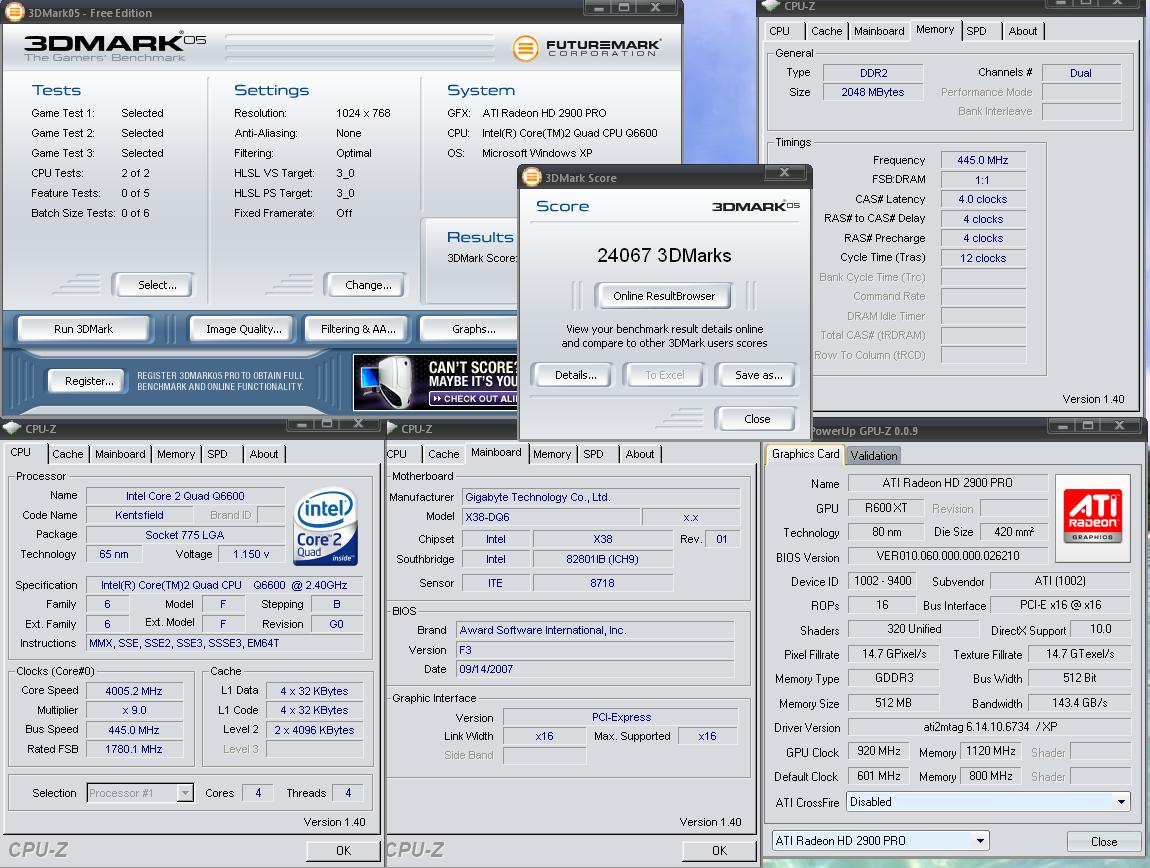Click the Bandwidth 143.4 GB/s field
The image size is (1150, 868).
pos(1079,703)
